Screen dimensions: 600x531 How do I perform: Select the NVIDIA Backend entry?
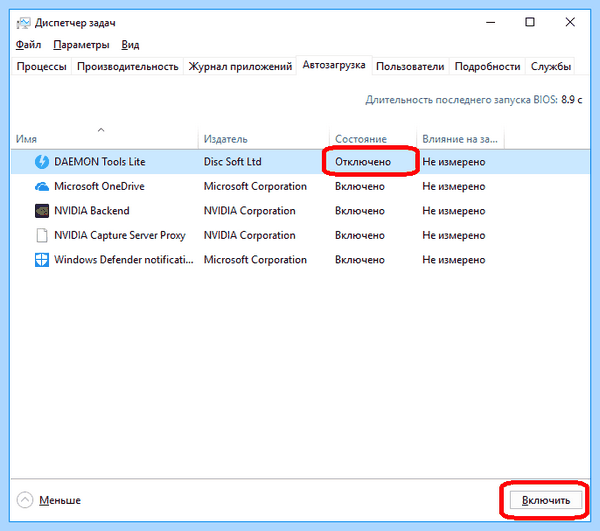pyautogui.click(x=92, y=211)
